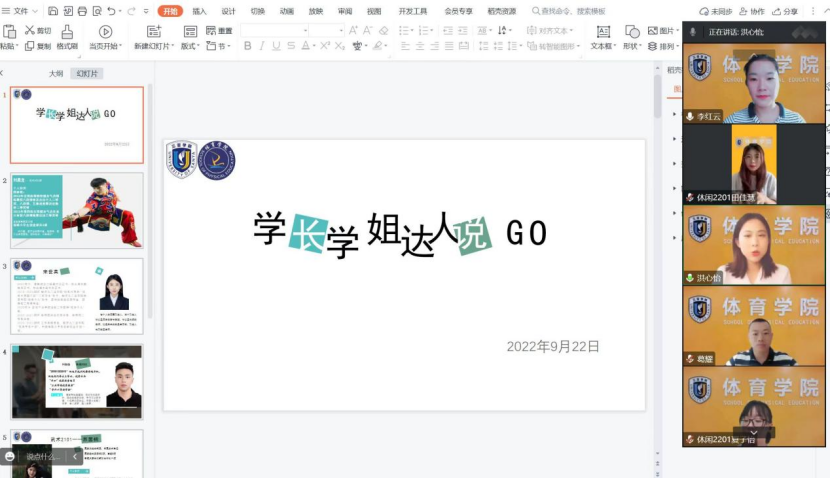Toggle italic text formatting

[262, 46]
